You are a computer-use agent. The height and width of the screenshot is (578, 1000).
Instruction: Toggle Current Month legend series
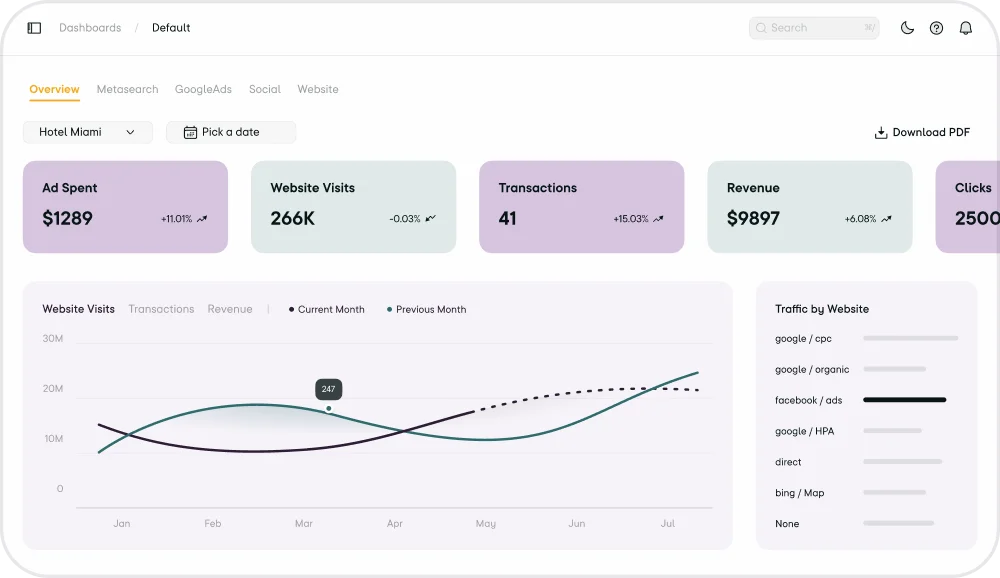[327, 309]
